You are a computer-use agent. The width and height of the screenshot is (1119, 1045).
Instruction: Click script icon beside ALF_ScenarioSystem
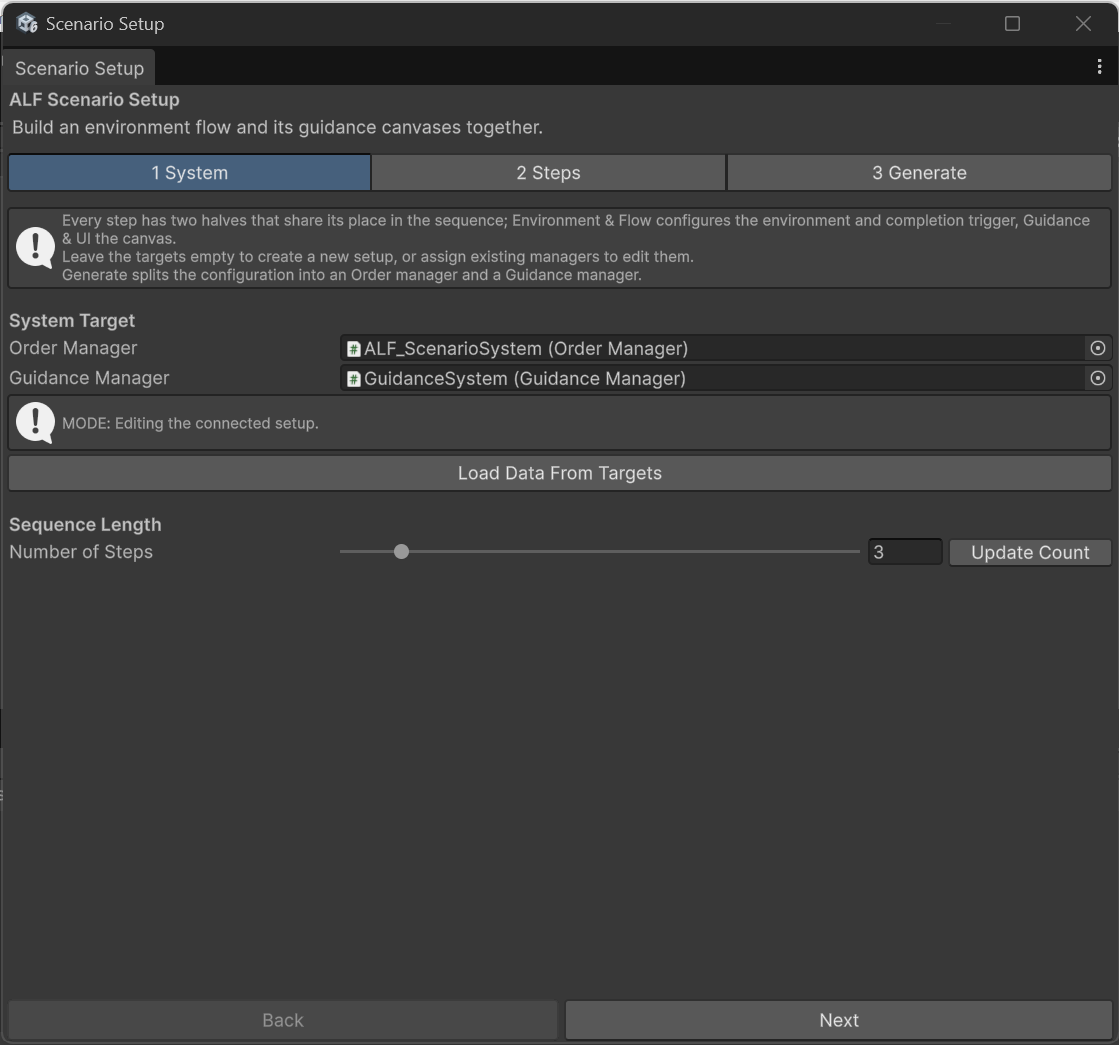click(x=353, y=348)
